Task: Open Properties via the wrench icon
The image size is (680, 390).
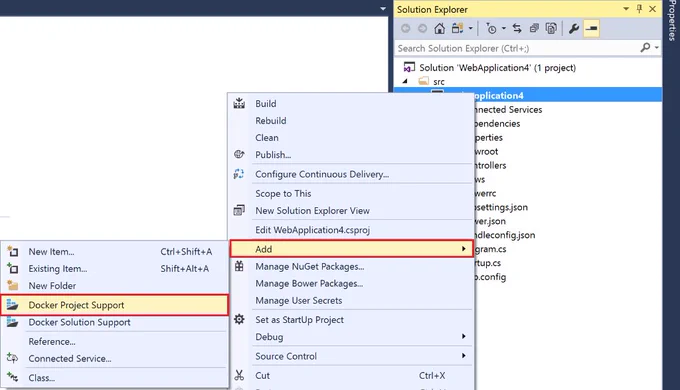Action: (x=574, y=29)
